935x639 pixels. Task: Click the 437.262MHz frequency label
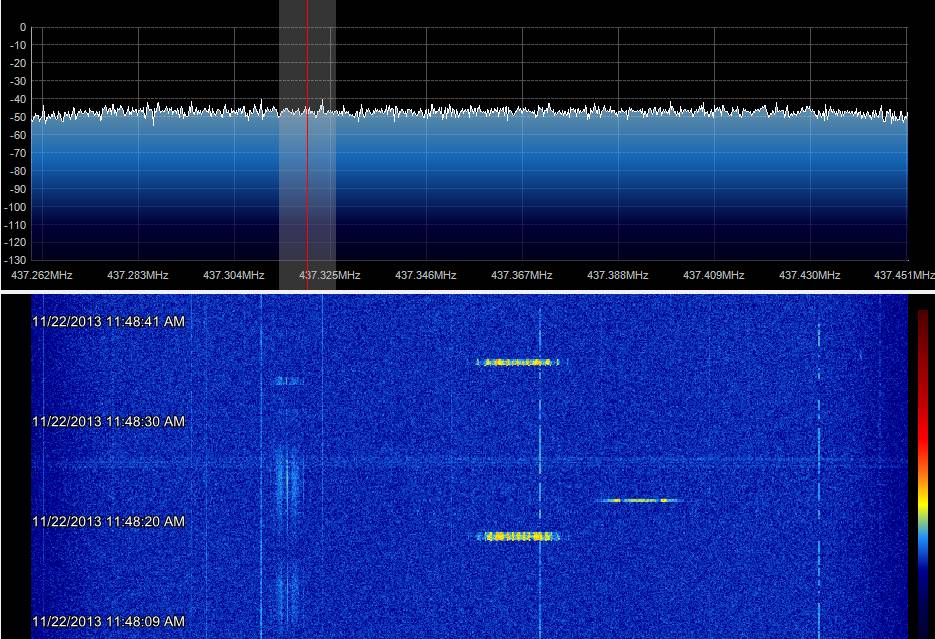coord(42,275)
